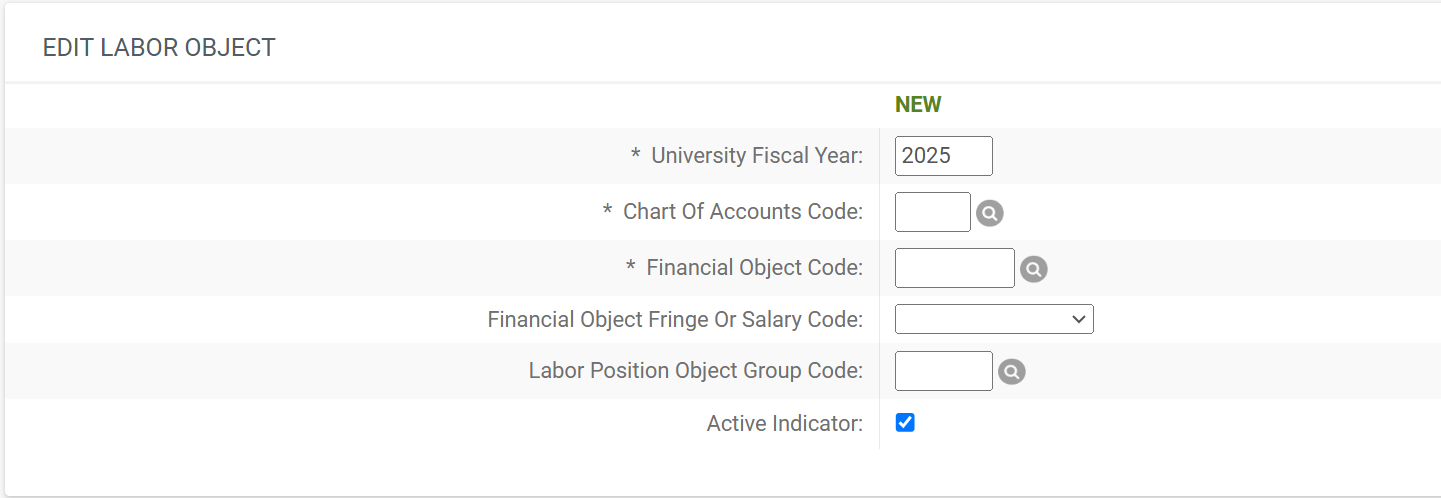This screenshot has height=498, width=1441.
Task: Expand the Fringe Or Salary Code dropdown
Action: (994, 319)
